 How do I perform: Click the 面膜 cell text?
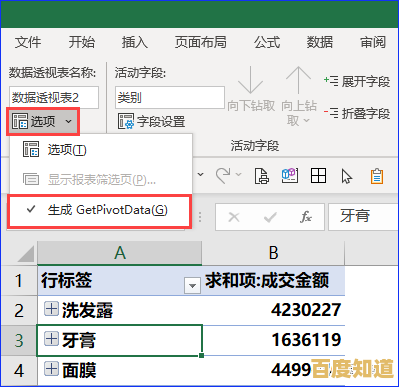point(79,370)
